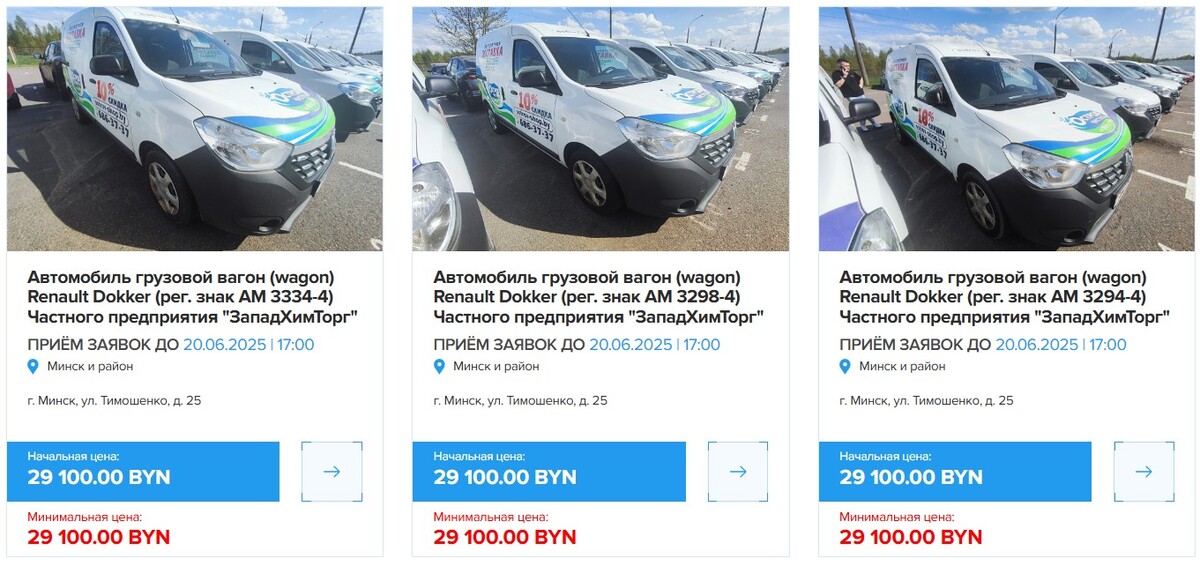Click arrow button on AM 3334-4 listing

point(331,472)
